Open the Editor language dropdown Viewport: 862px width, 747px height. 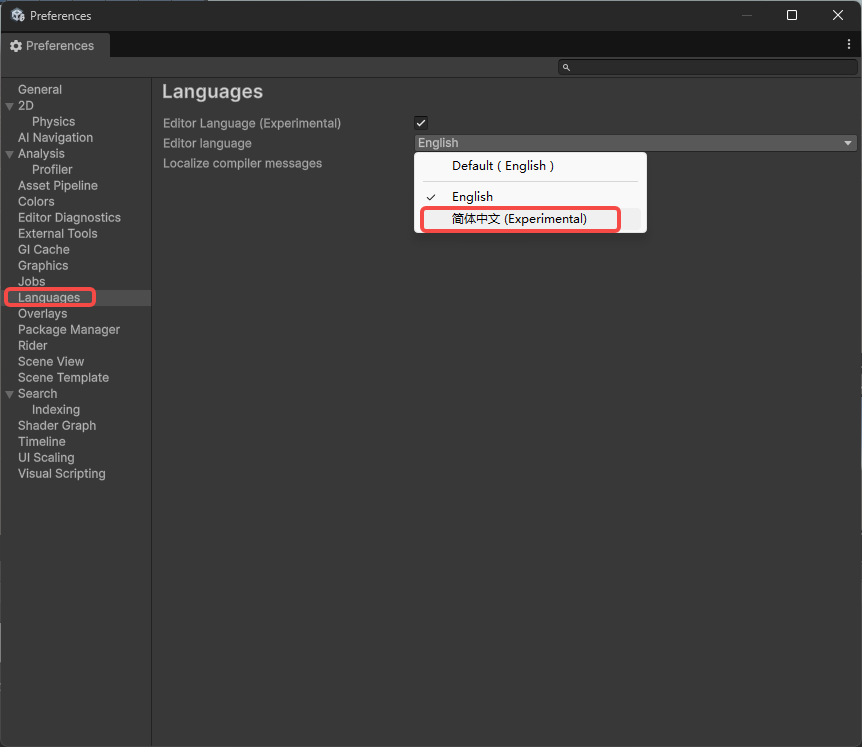click(x=636, y=143)
